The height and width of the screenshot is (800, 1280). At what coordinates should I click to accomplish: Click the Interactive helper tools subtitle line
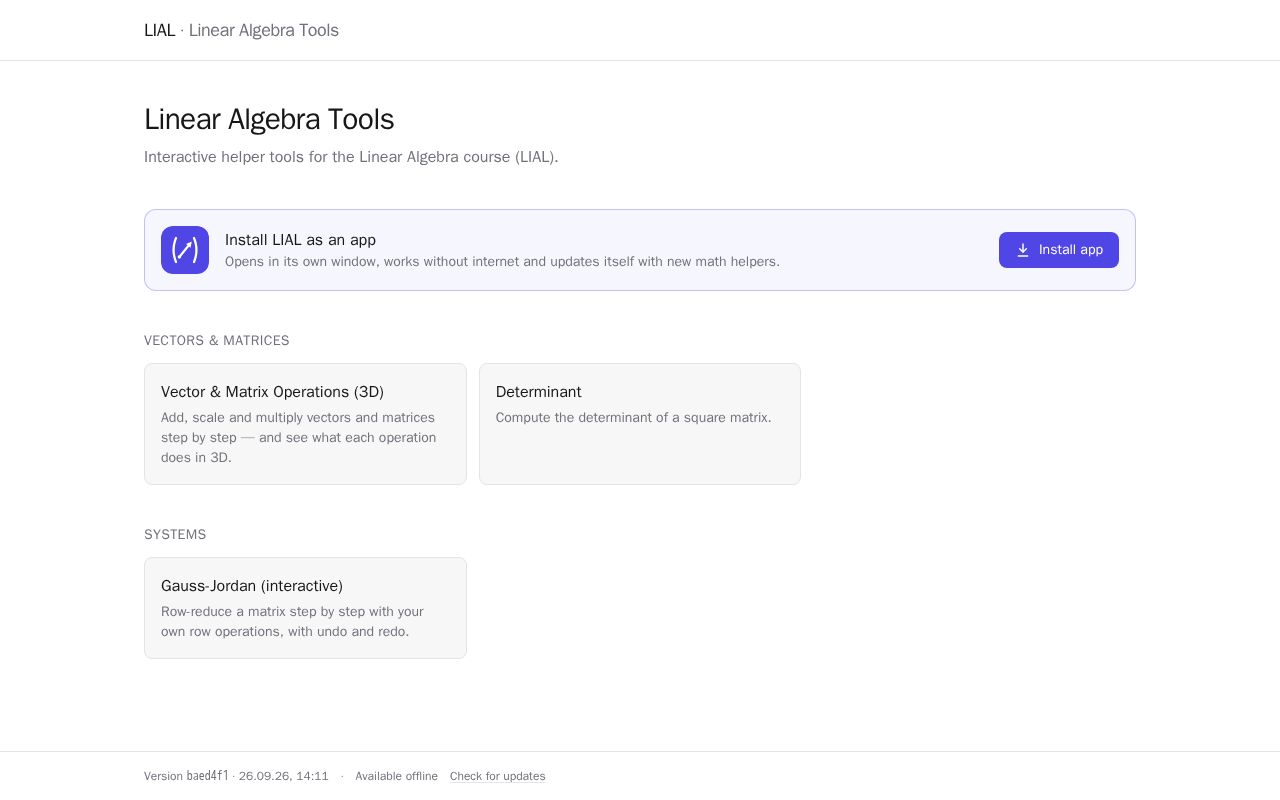(x=351, y=157)
